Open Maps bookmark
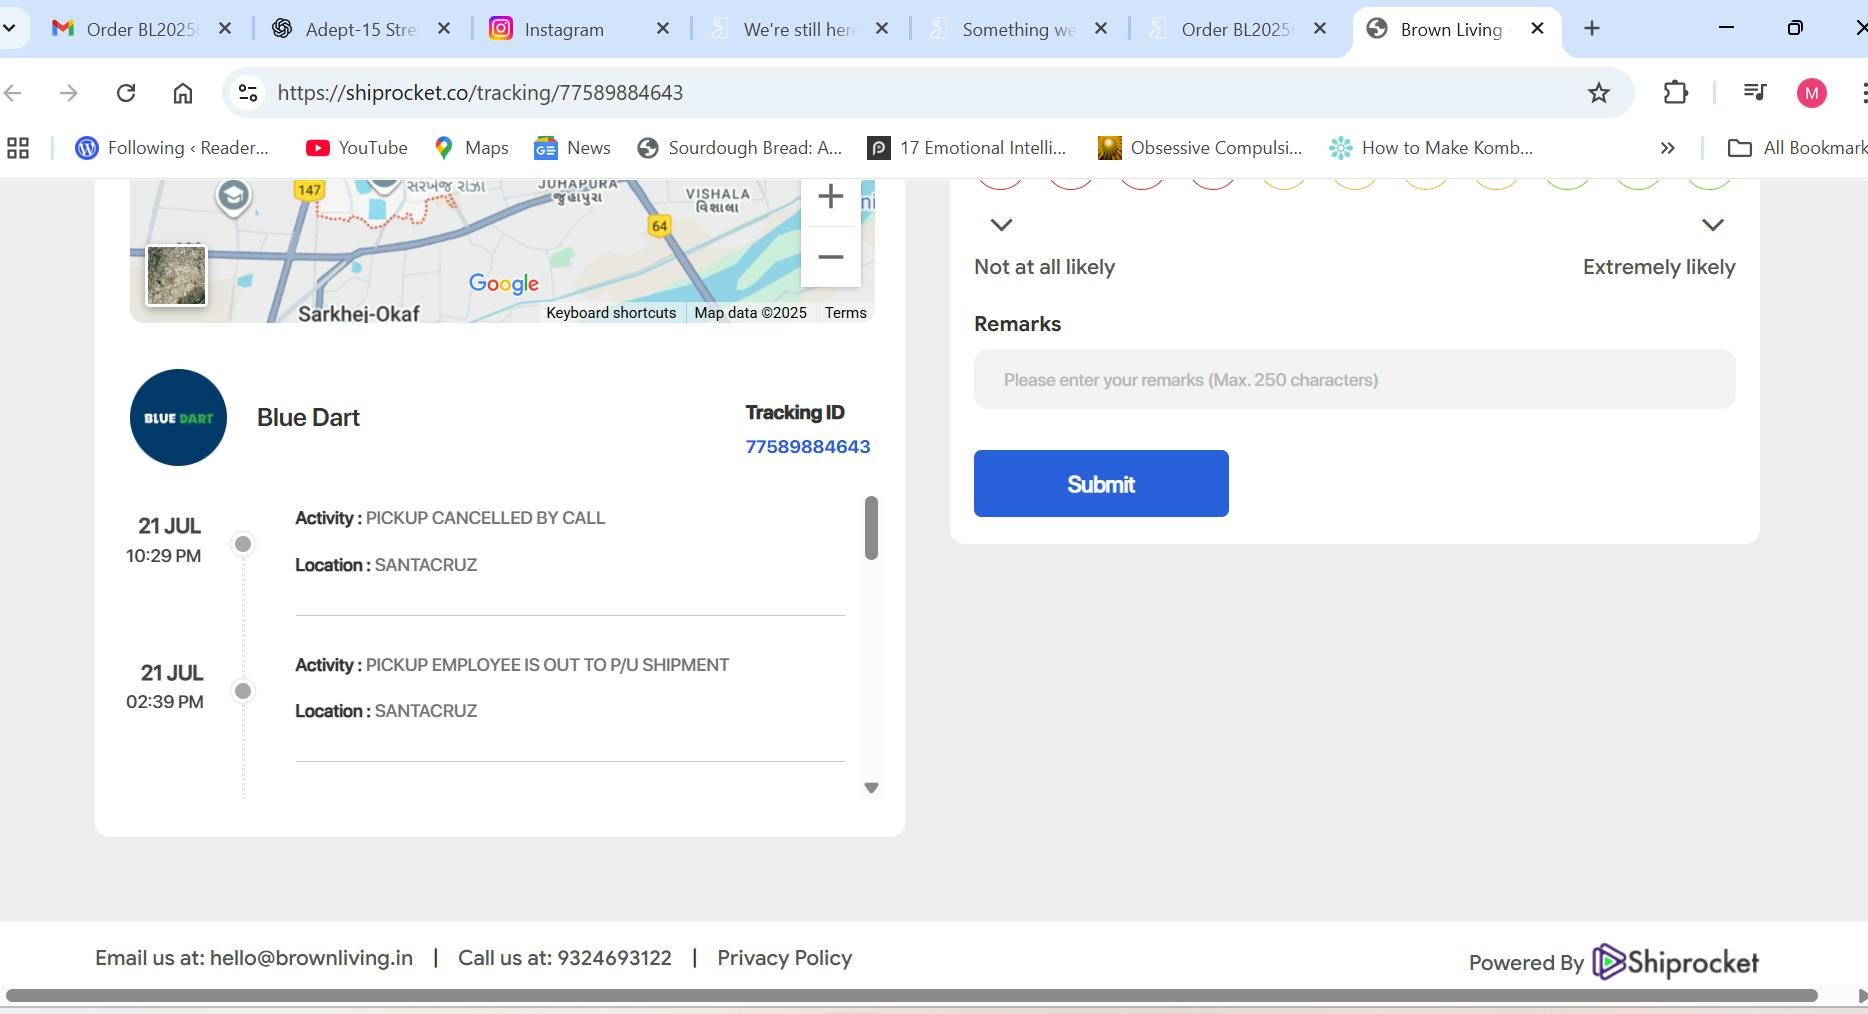This screenshot has height=1014, width=1868. pyautogui.click(x=471, y=148)
